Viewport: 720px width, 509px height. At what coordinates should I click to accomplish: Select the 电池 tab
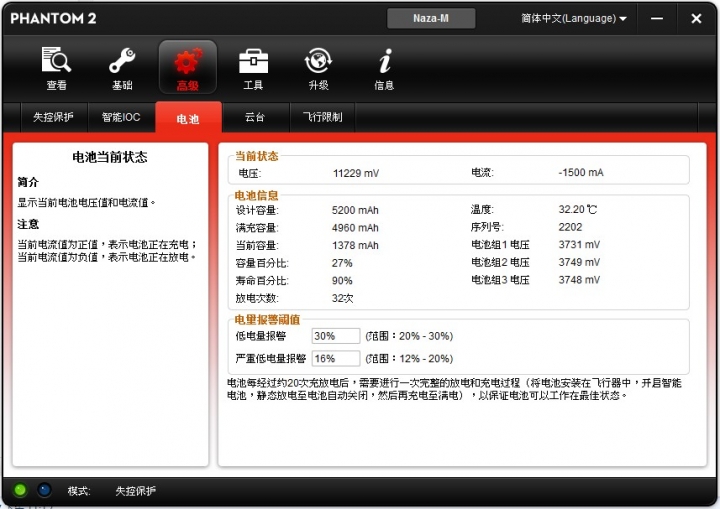[188, 118]
